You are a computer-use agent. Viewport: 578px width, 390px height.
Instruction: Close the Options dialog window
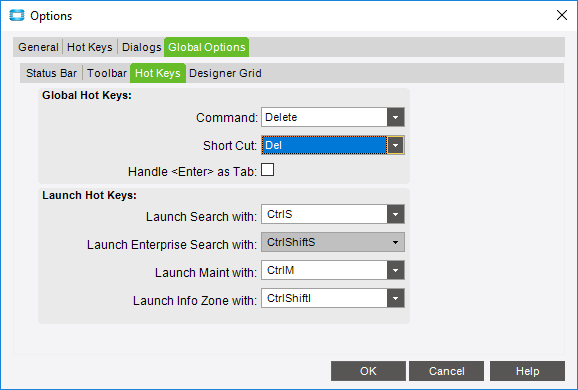click(x=562, y=15)
